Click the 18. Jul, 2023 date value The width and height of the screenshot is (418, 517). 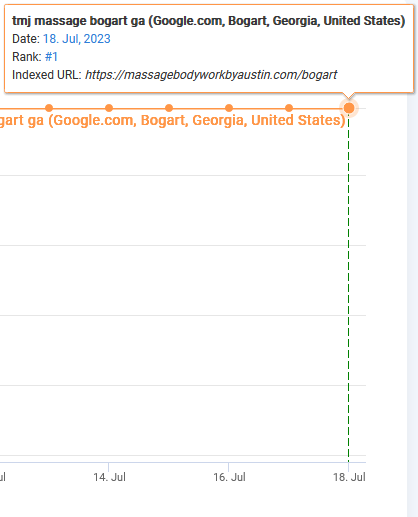click(77, 39)
